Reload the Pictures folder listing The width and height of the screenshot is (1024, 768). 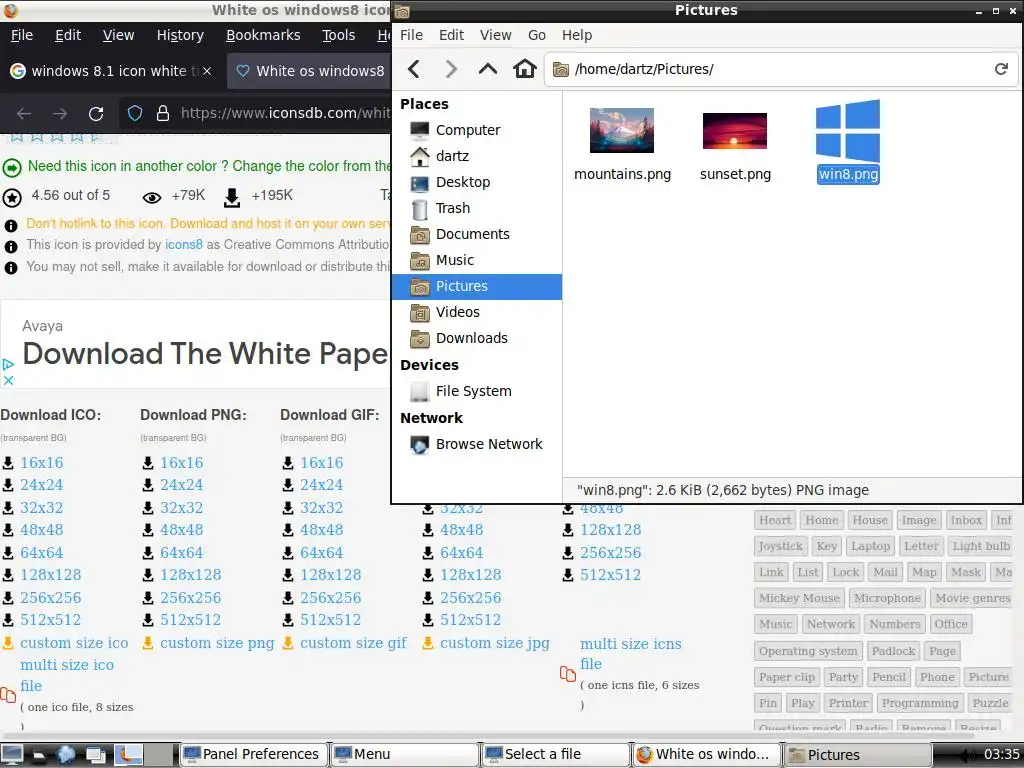pos(1001,69)
